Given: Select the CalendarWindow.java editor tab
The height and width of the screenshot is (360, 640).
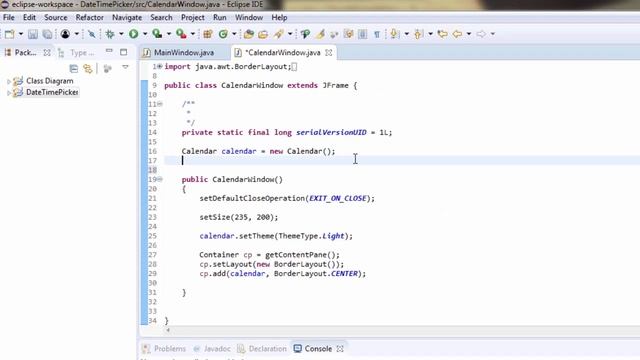Looking at the screenshot, I should pos(283,53).
